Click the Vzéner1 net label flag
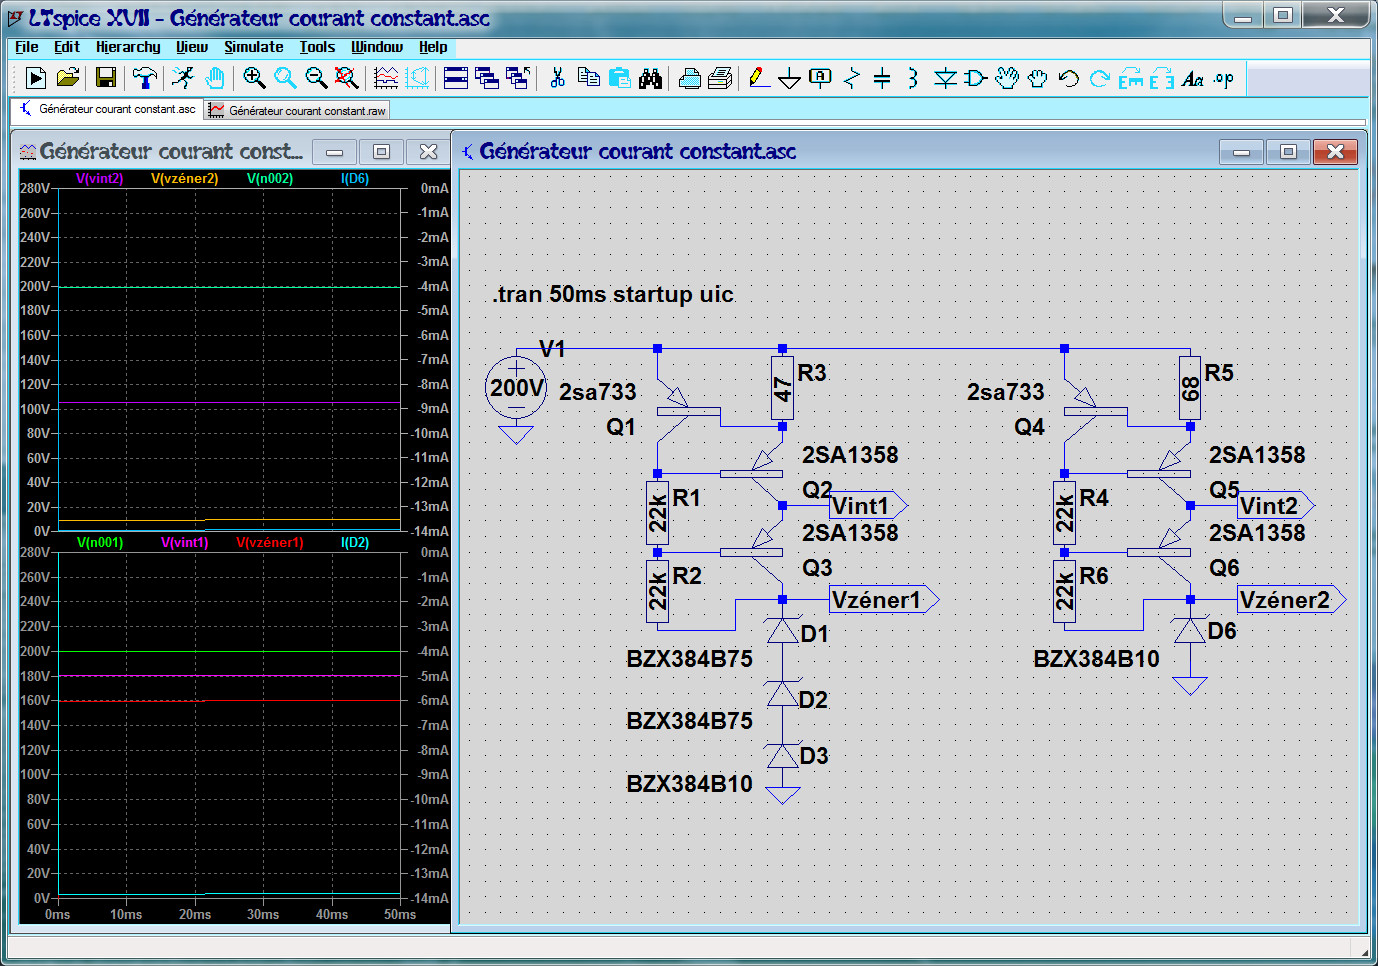Viewport: 1378px width, 966px height. (884, 600)
